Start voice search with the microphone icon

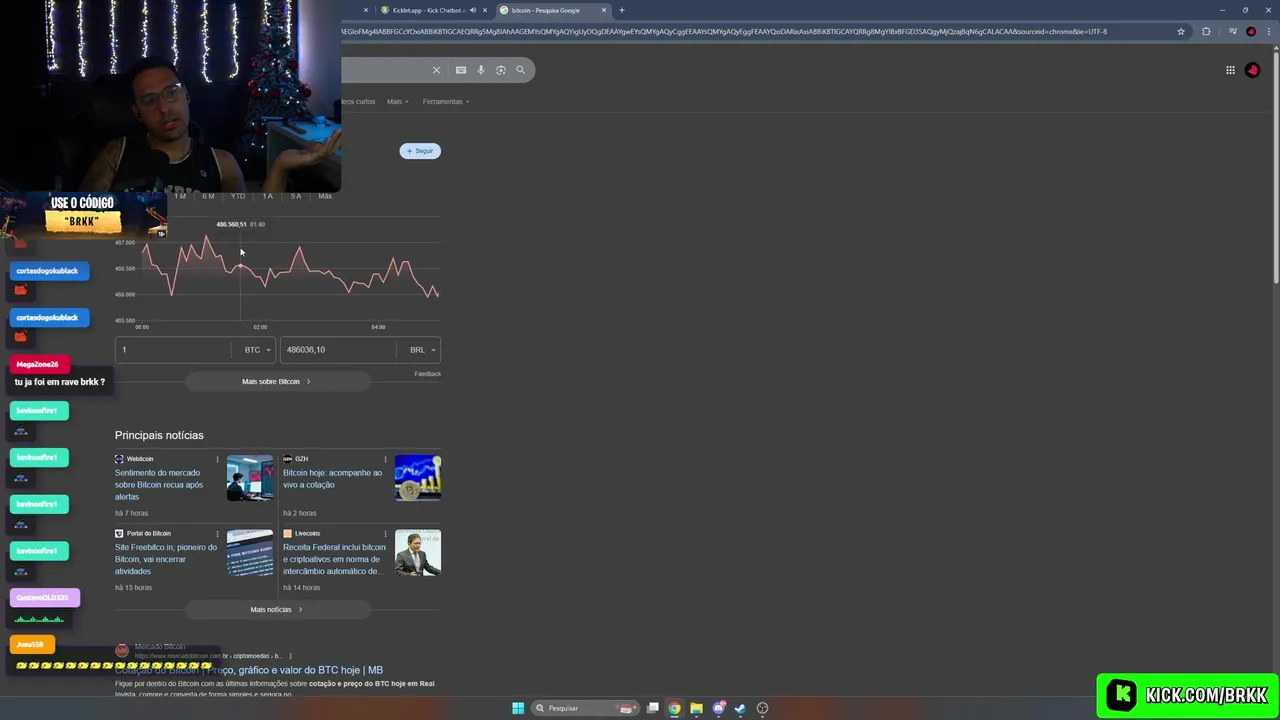[x=481, y=70]
